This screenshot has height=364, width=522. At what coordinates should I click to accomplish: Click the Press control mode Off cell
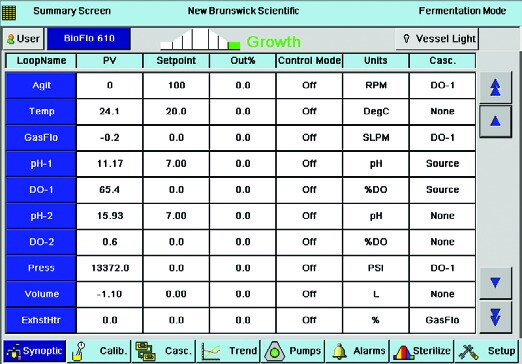[309, 268]
